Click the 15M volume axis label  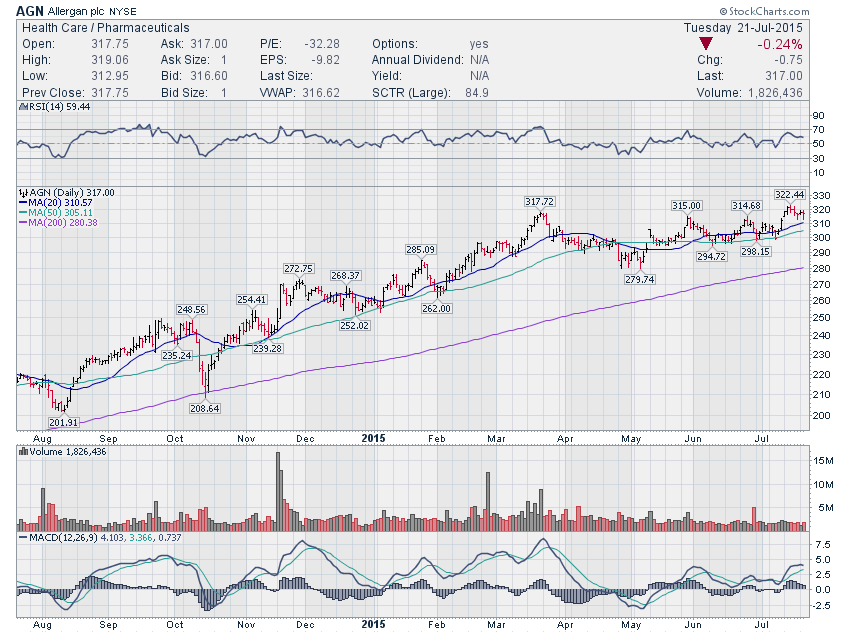tap(823, 461)
